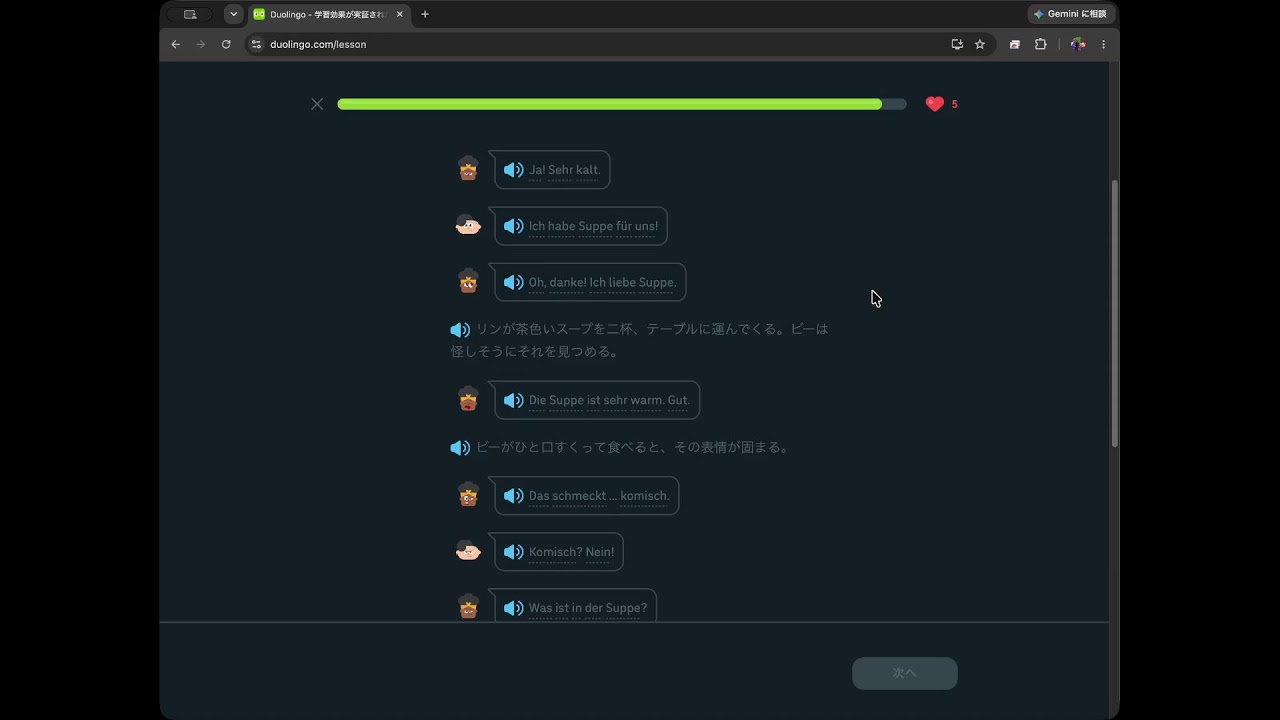Click the install app icon in address bar

pyautogui.click(x=957, y=44)
